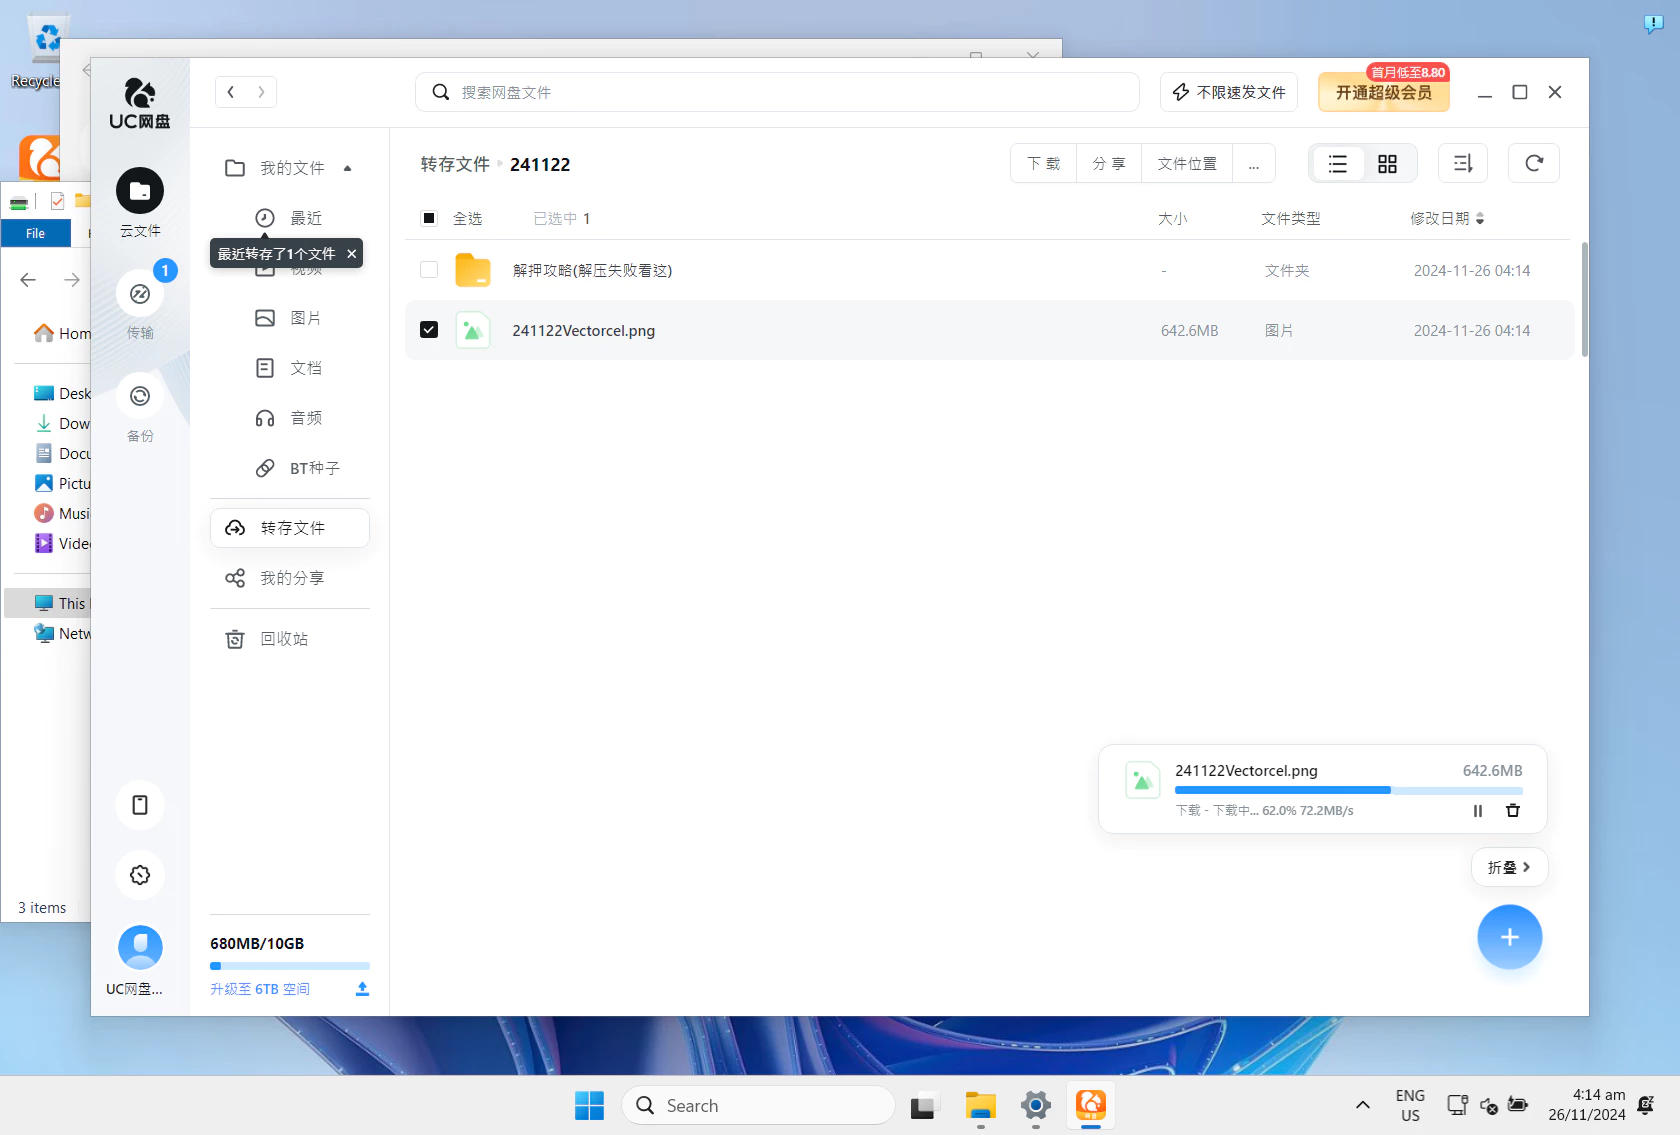Click File tab in Explorer window
1680x1135 pixels.
36,233
